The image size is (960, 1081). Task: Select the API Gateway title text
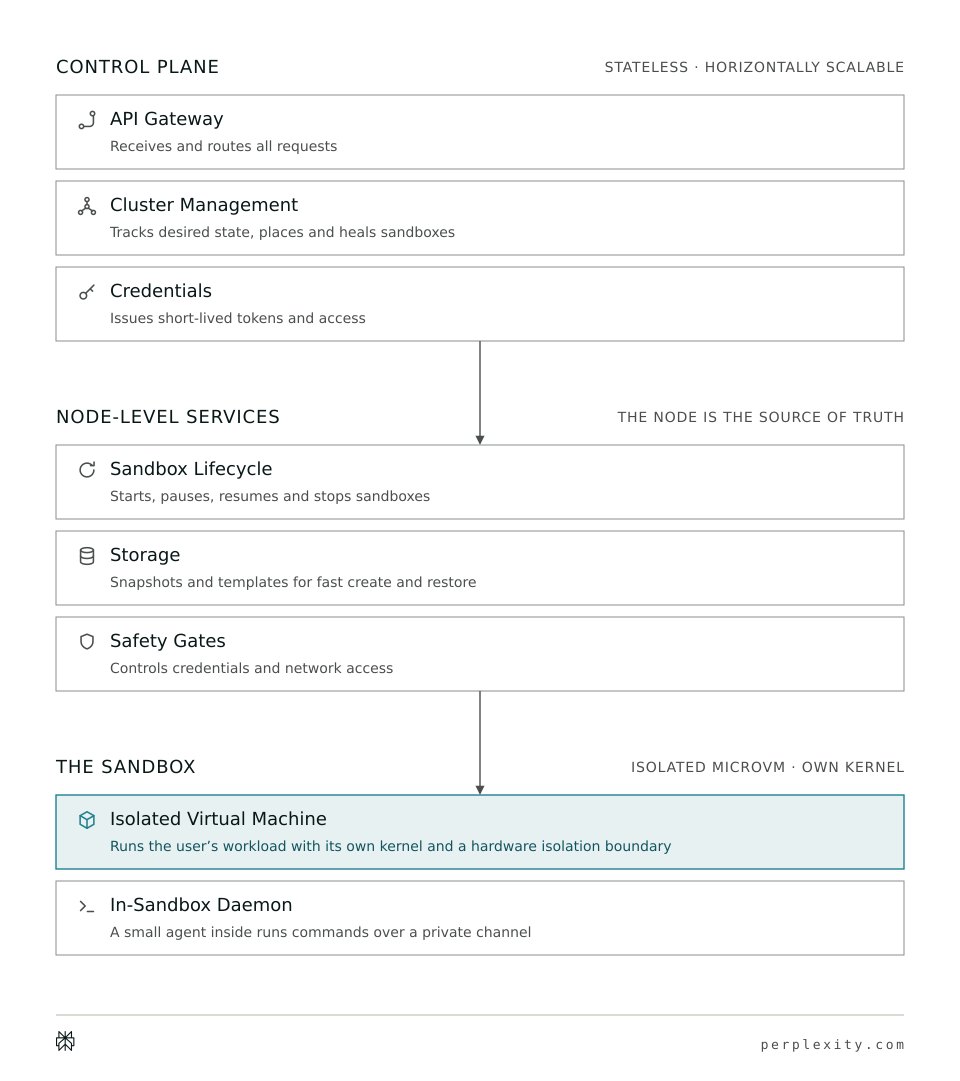coord(167,119)
